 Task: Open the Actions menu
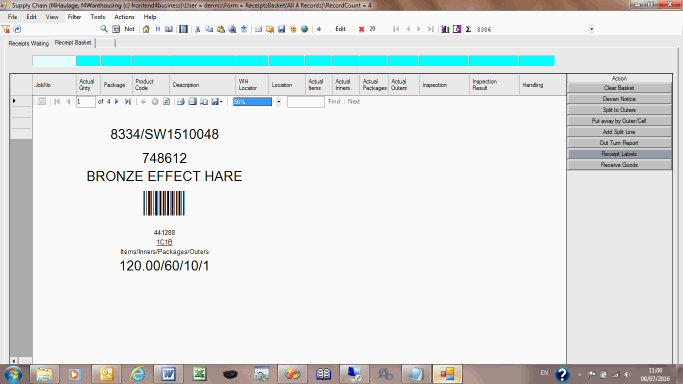(124, 17)
